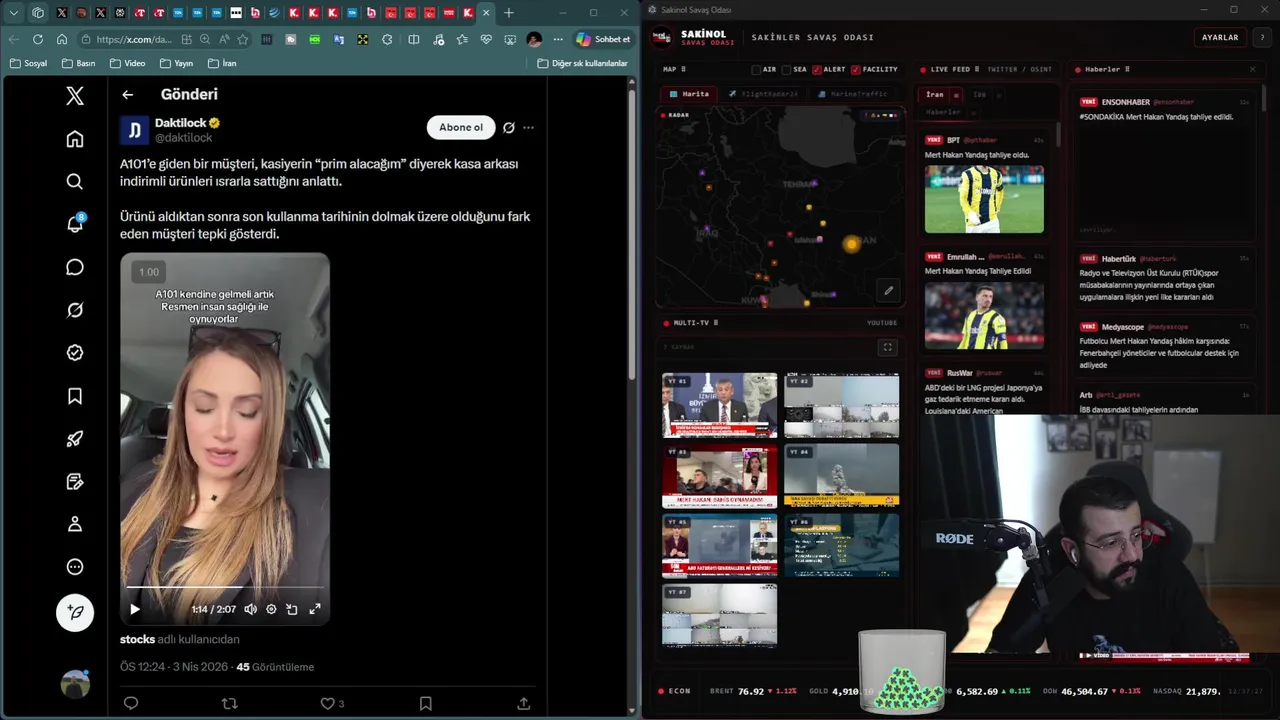Open the Sosyal bookmarks folder
This screenshot has width=1280, height=720.
(28, 63)
